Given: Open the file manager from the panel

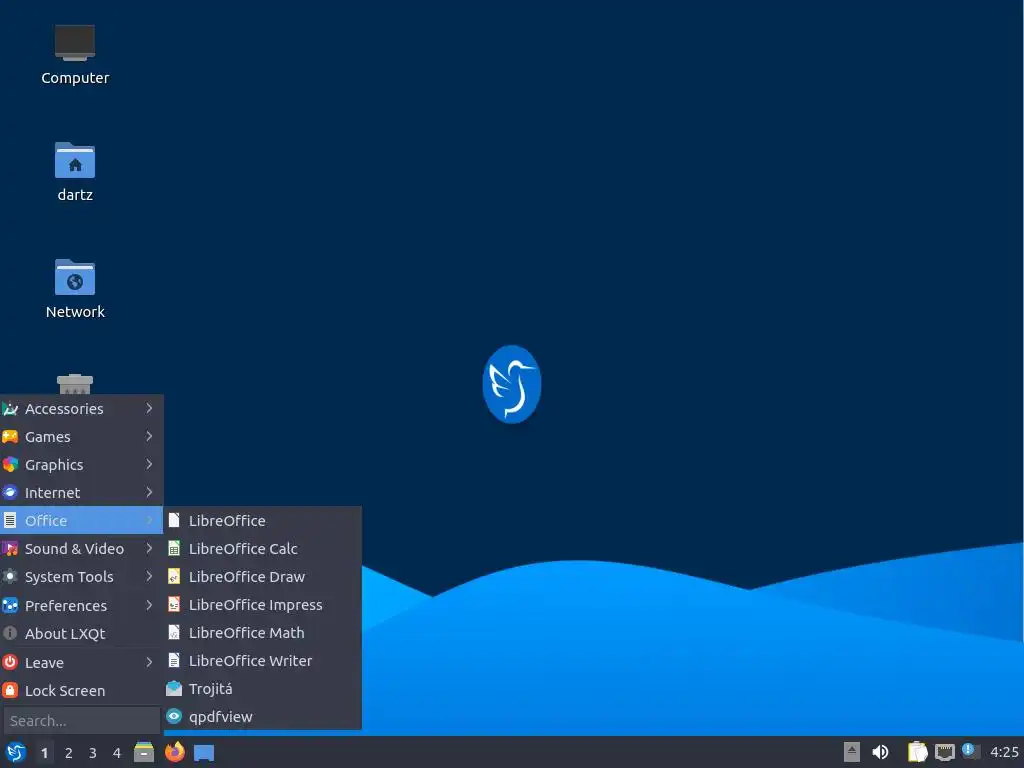Looking at the screenshot, I should click(144, 752).
